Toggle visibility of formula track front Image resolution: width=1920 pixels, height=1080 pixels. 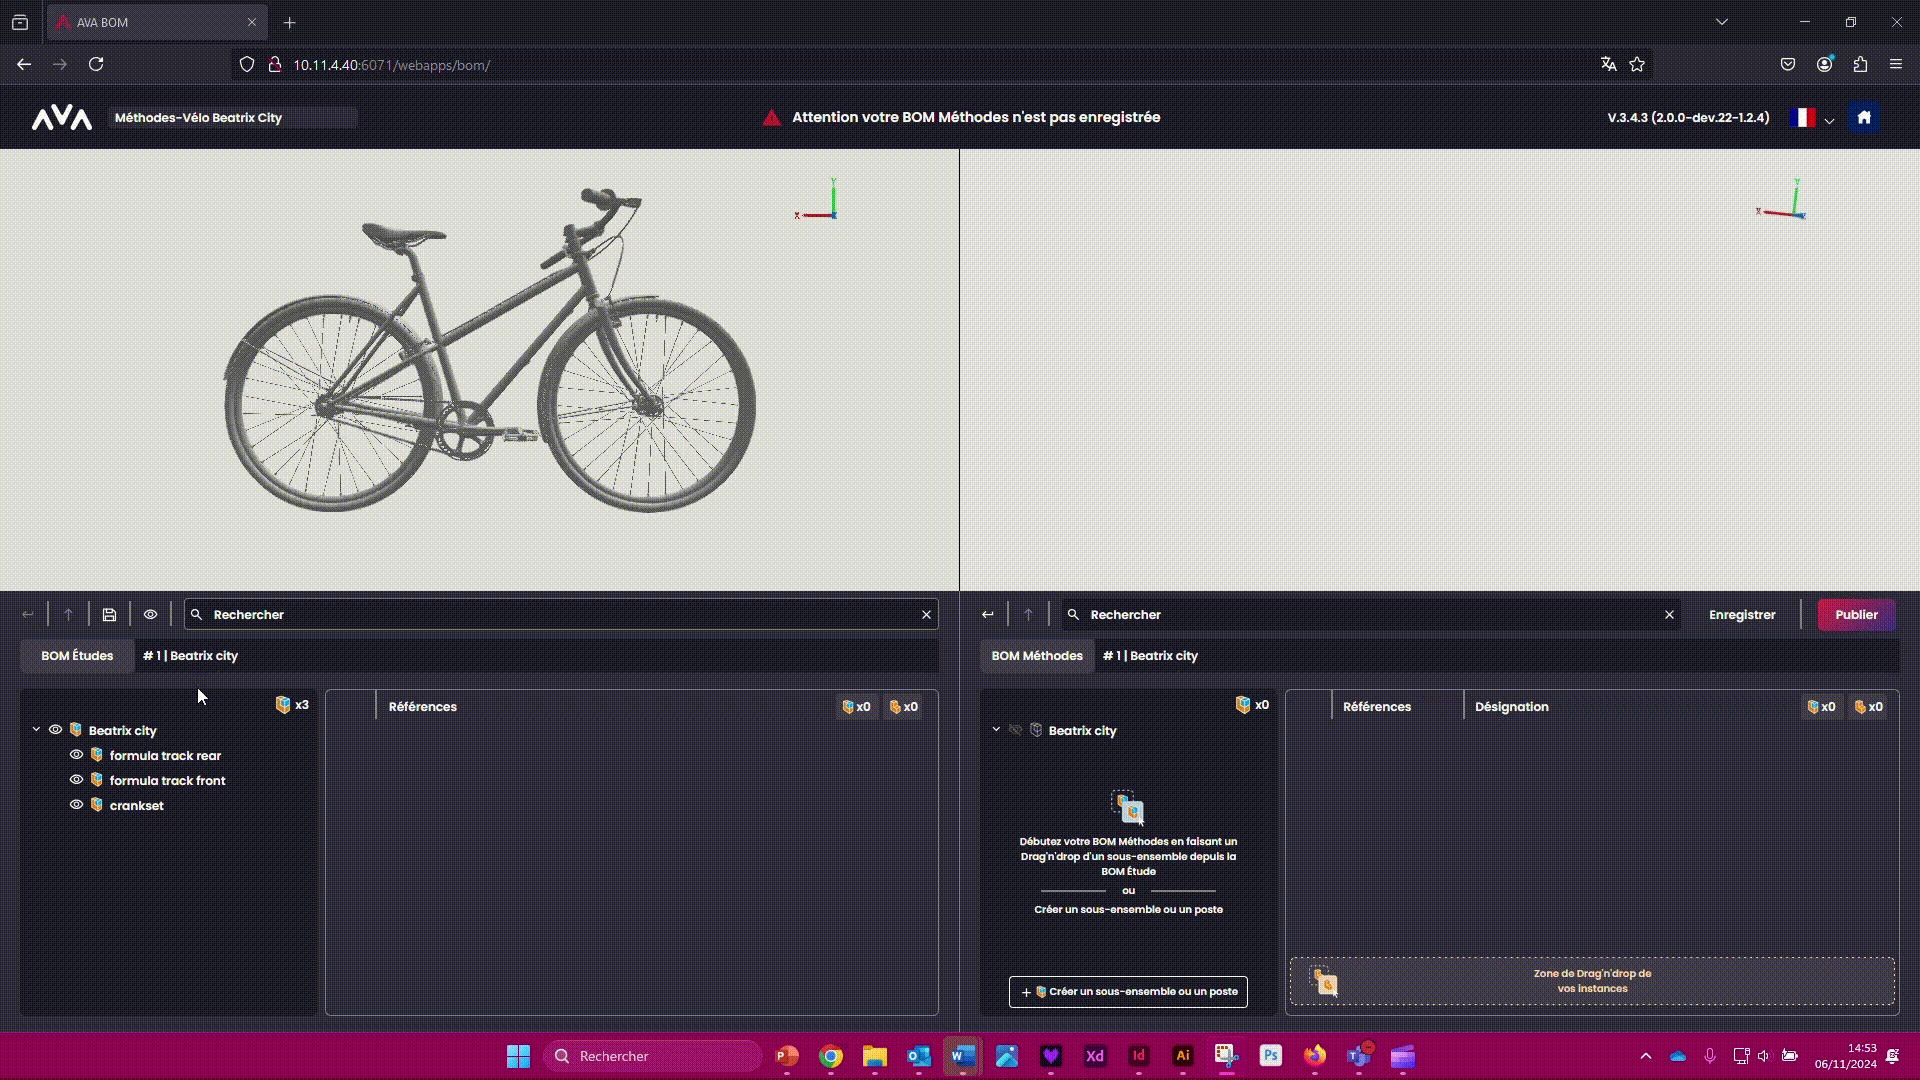pos(76,780)
